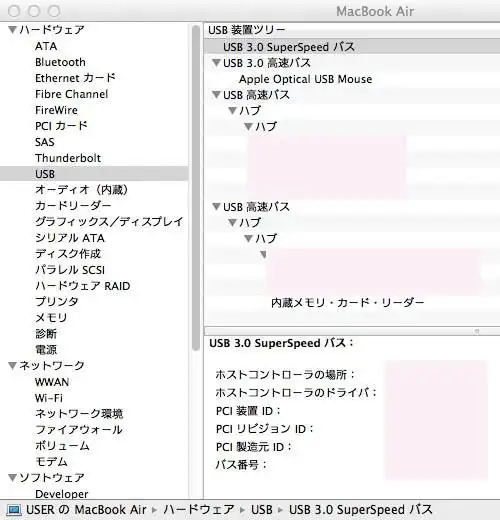
Task: Click USB in the bottom path bar
Action: [262, 510]
